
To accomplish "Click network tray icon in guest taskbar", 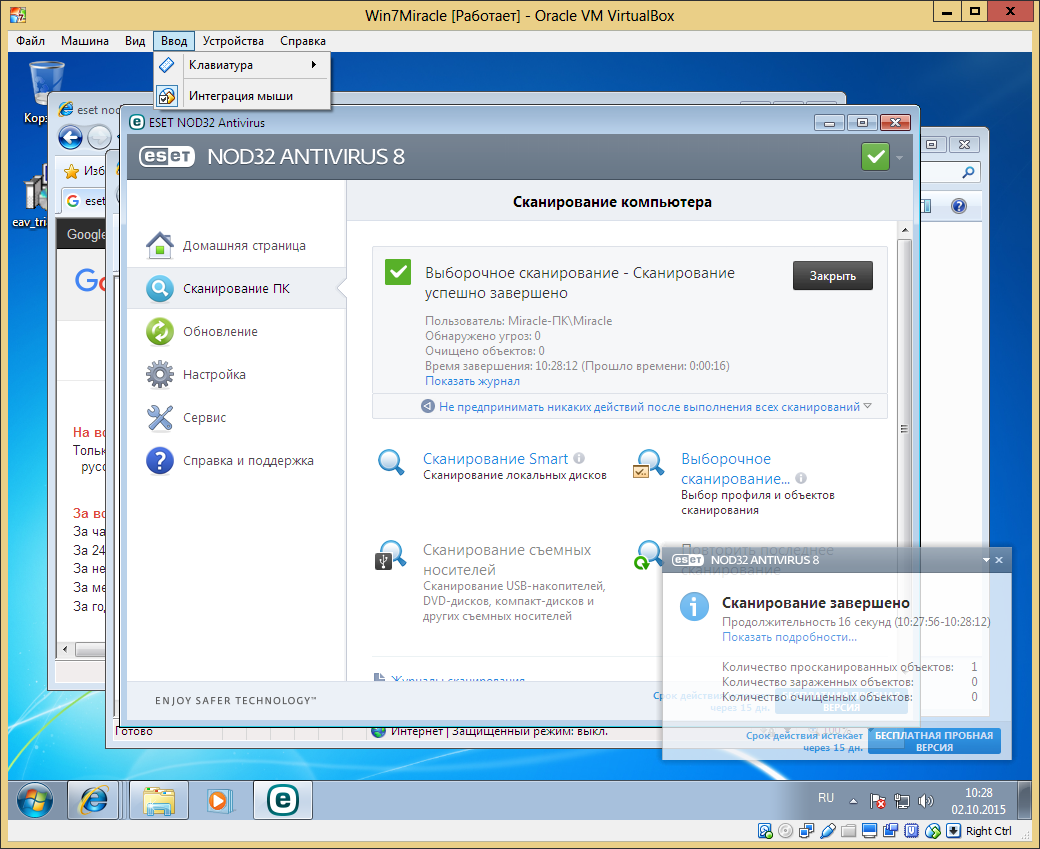I will tap(901, 801).
